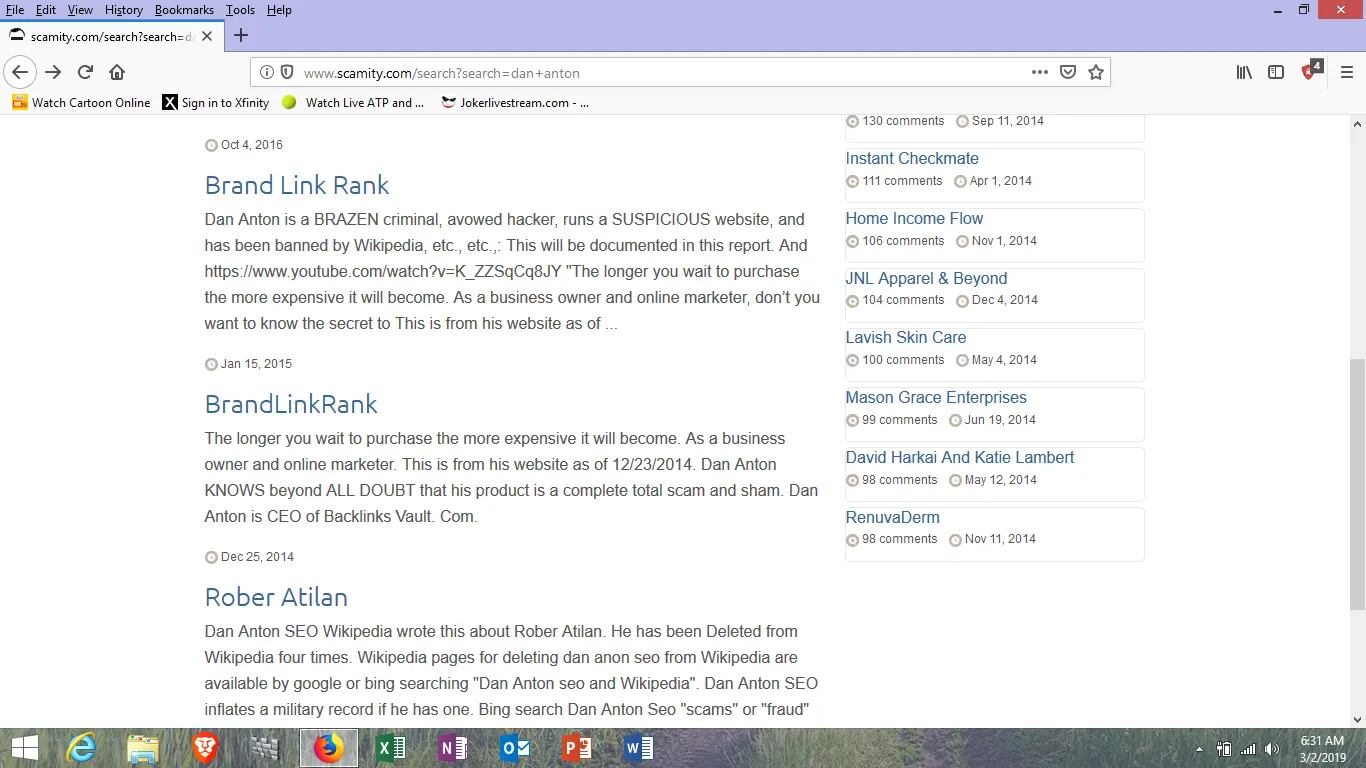Launch OneNote from the taskbar
Viewport: 1366px width, 768px height.
click(x=453, y=748)
